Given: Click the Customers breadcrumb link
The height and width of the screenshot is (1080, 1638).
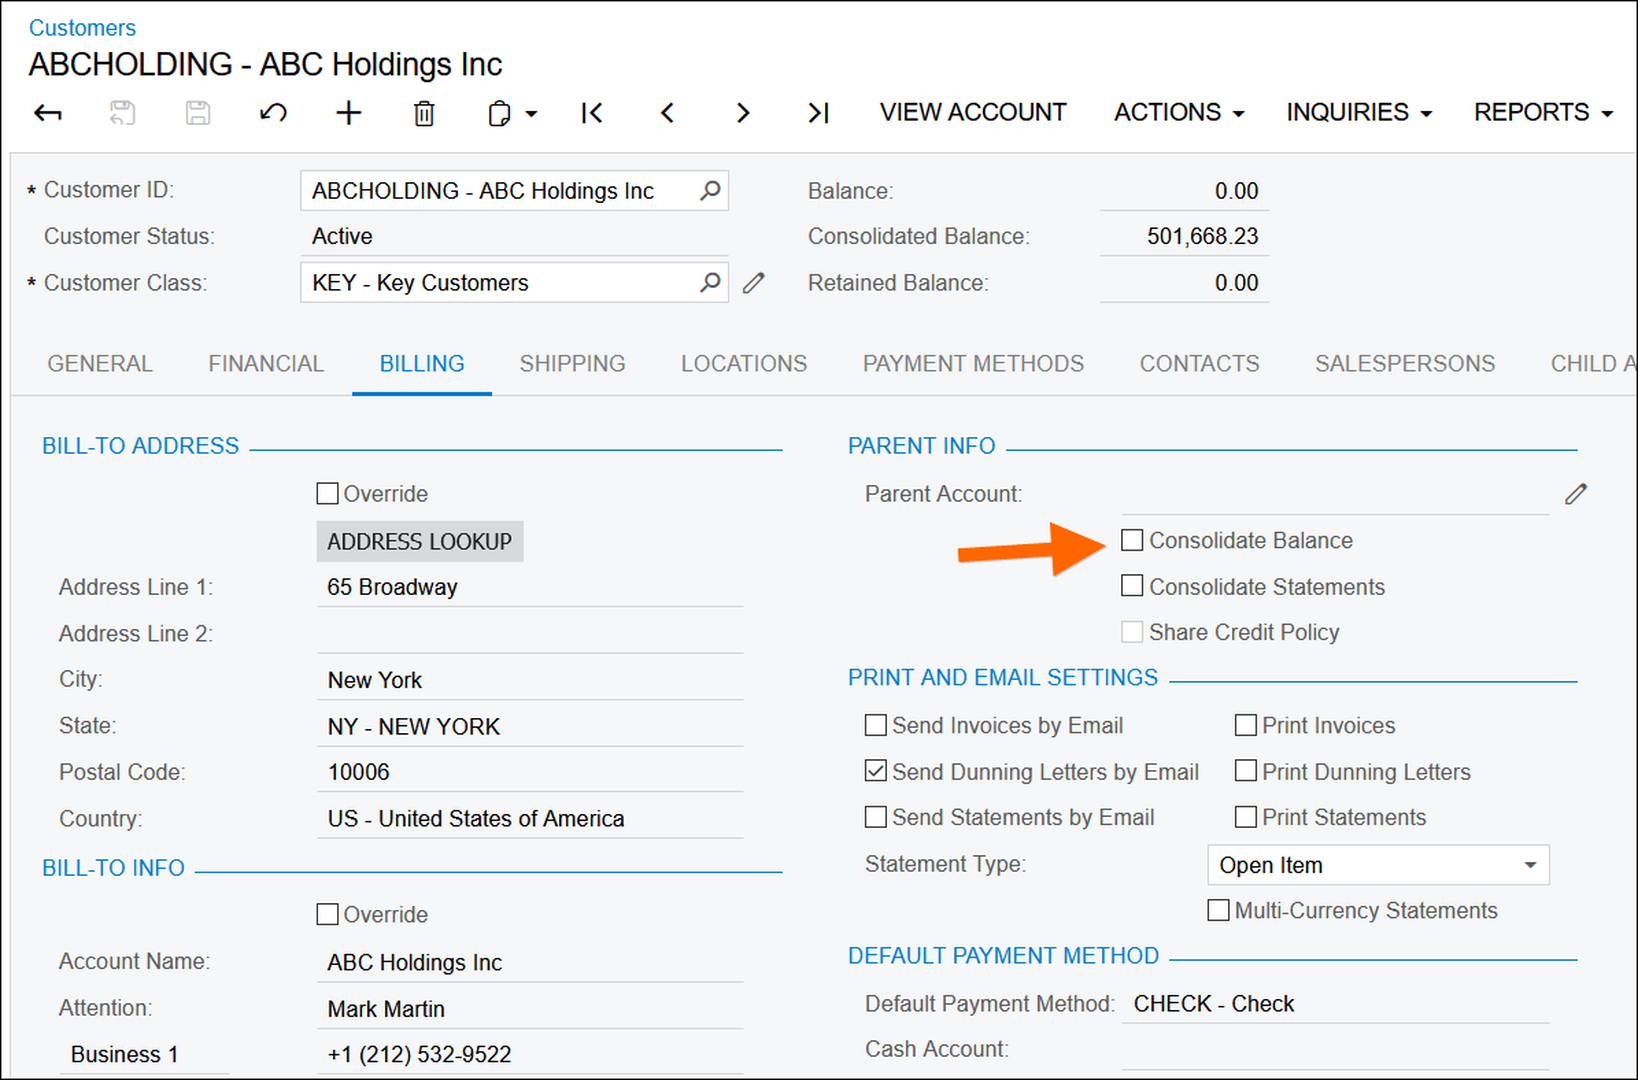Looking at the screenshot, I should point(82,28).
